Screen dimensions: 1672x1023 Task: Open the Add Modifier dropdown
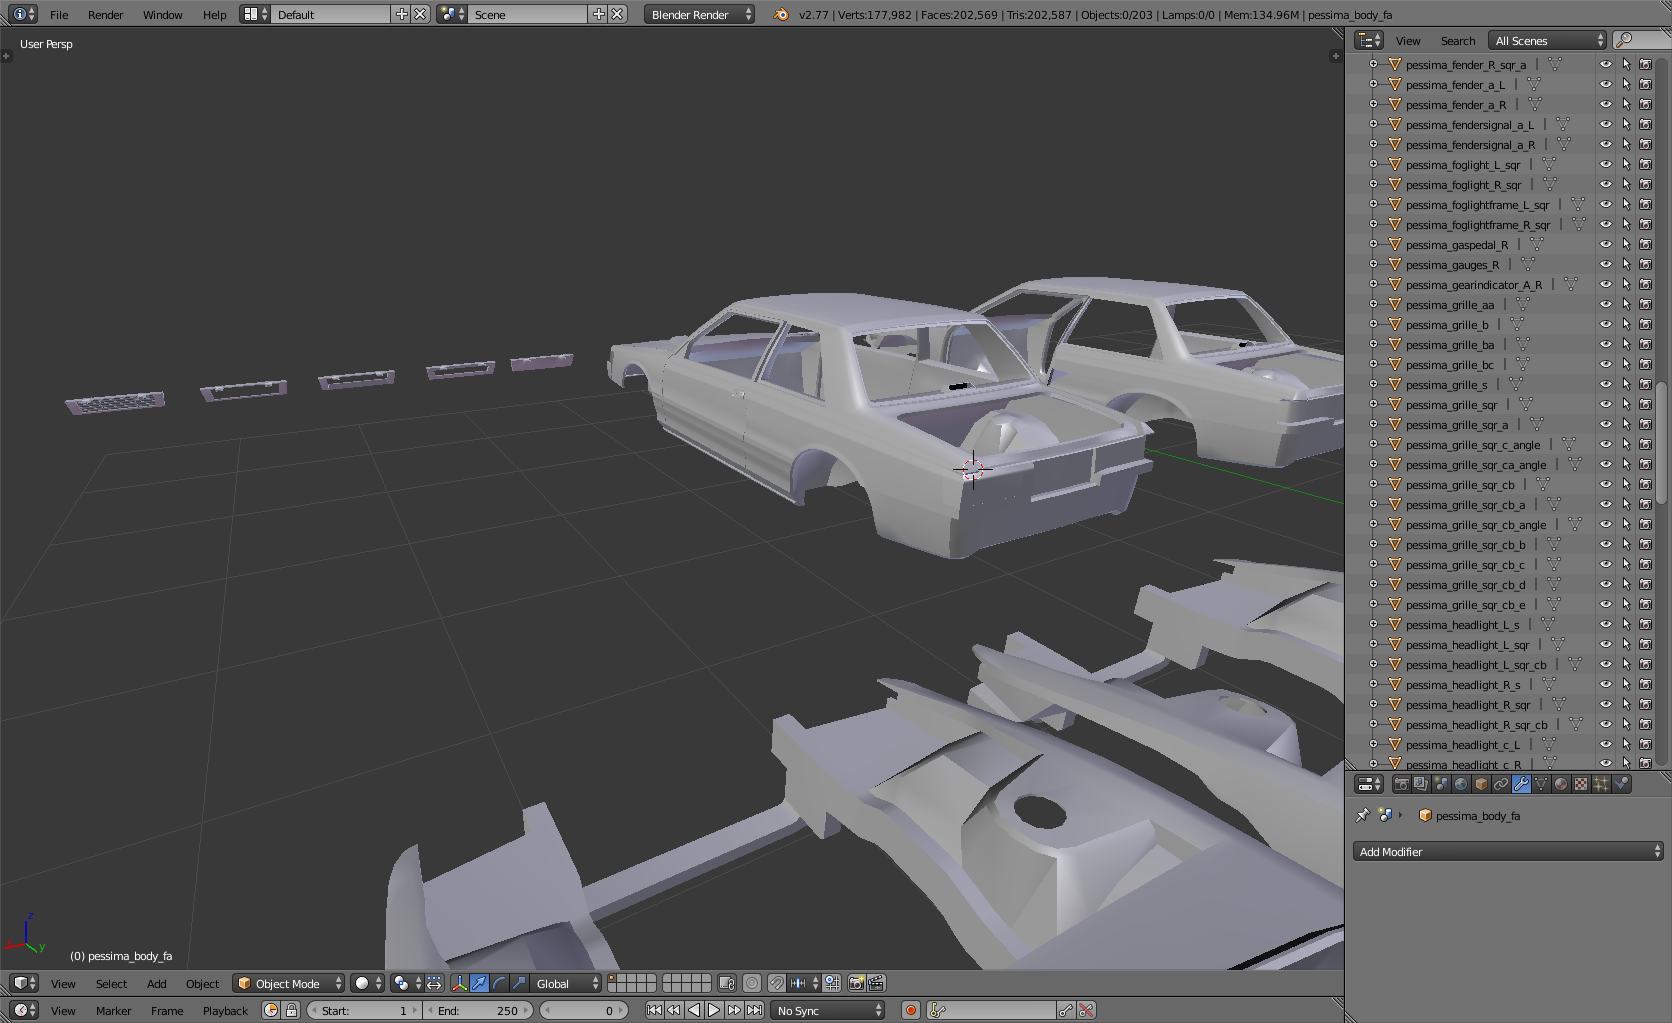tap(1507, 852)
